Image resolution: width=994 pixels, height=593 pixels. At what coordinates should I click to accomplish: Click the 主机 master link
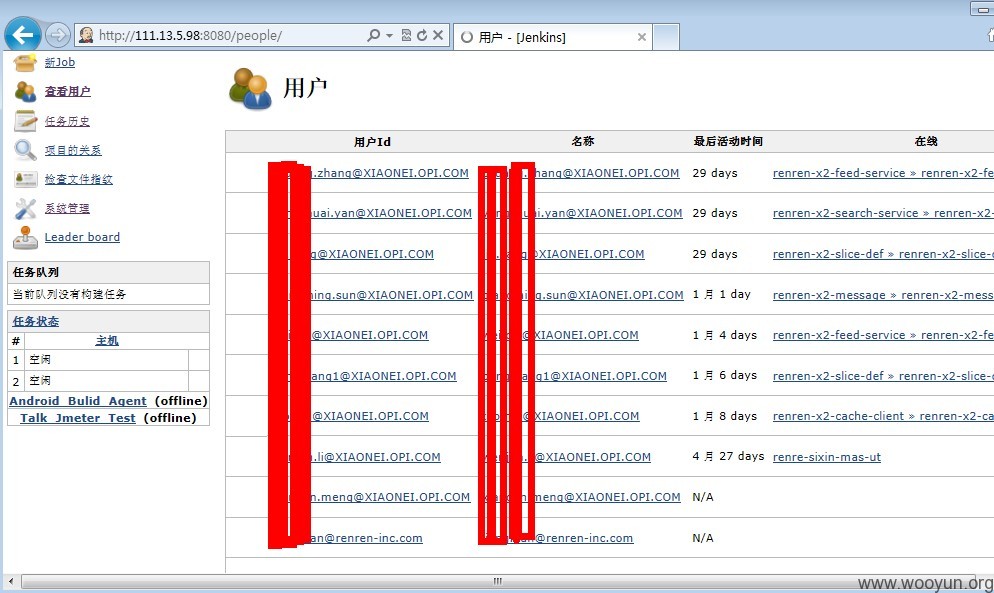pos(106,341)
